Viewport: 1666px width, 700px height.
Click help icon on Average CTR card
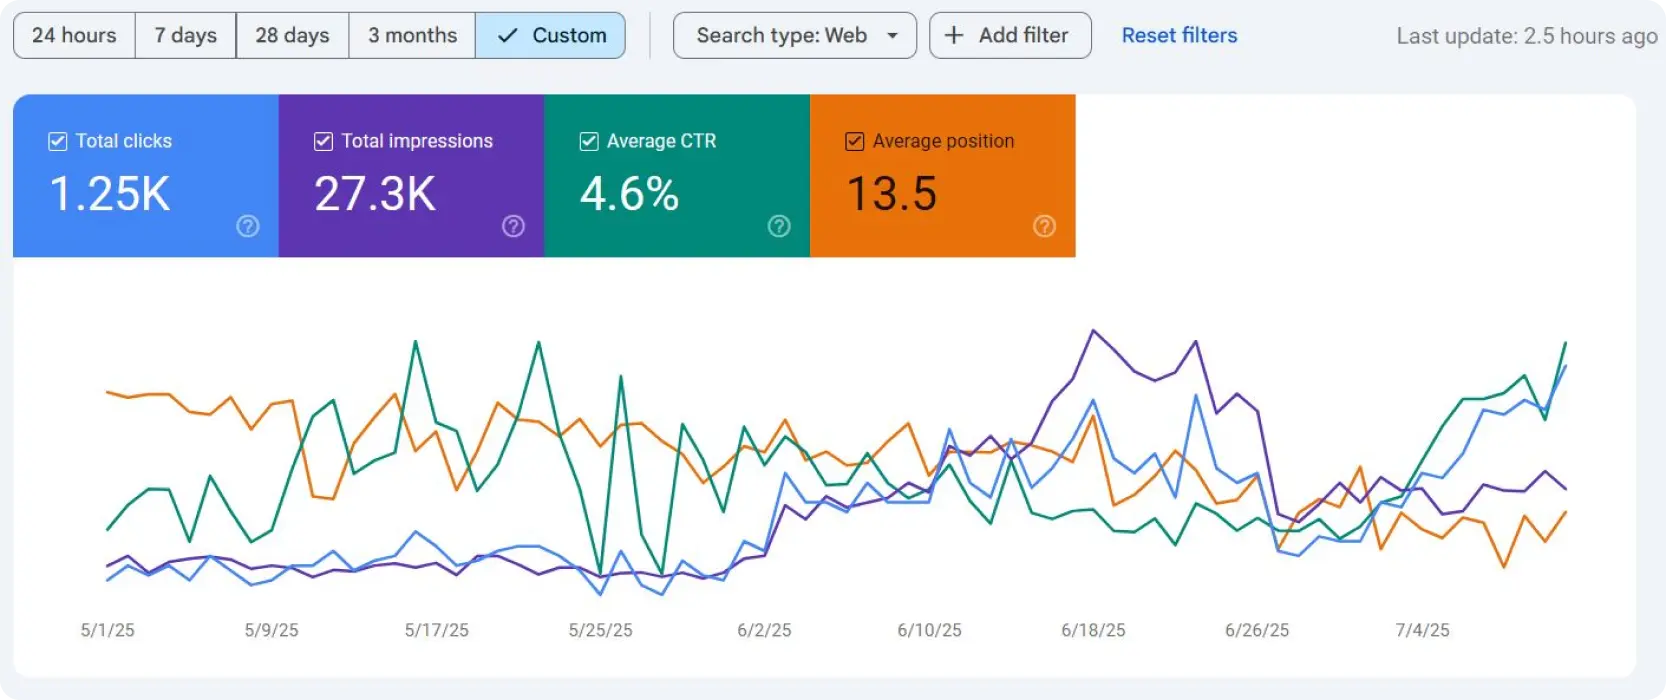point(779,227)
